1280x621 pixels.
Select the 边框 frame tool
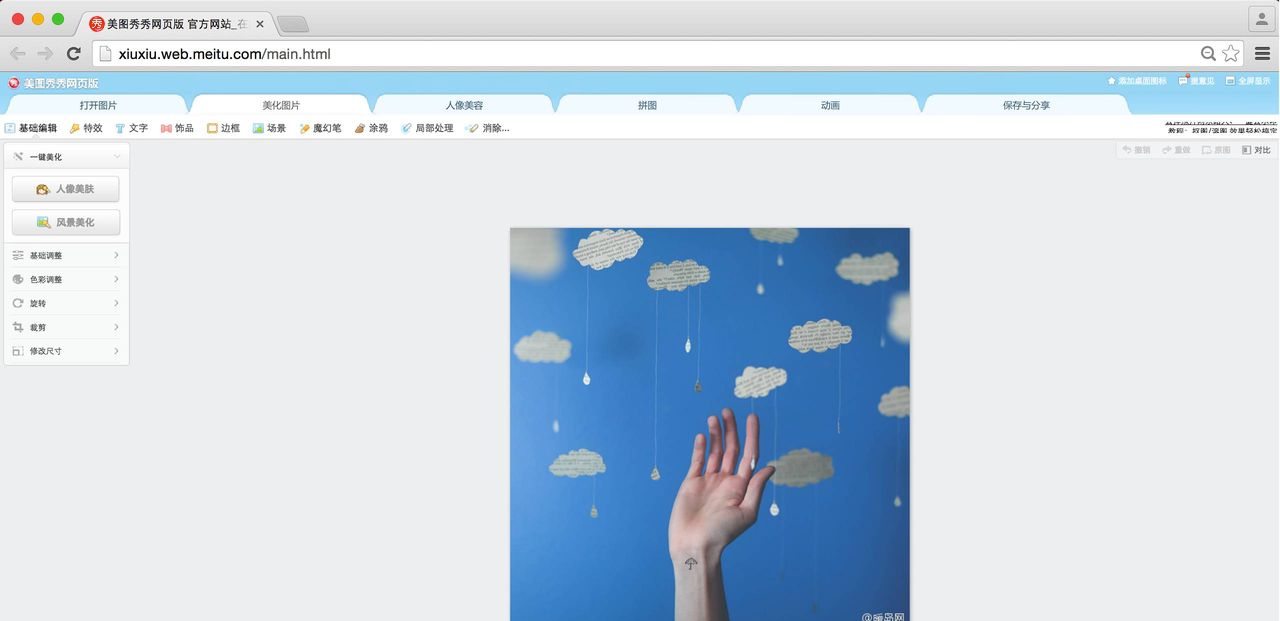[x=223, y=128]
